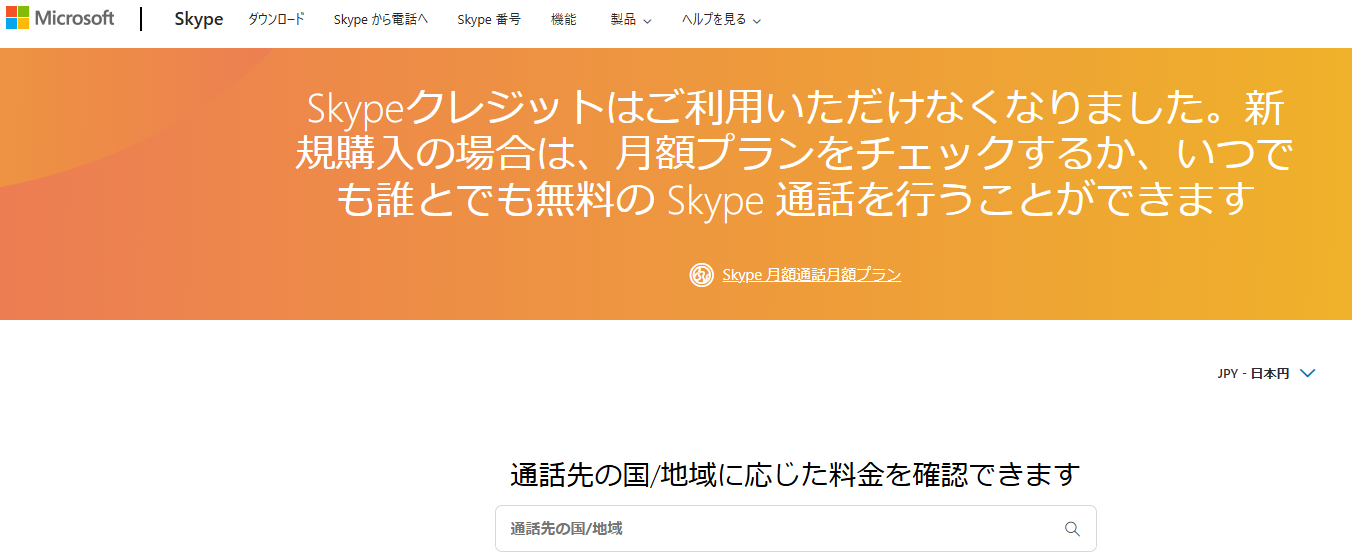Click the chevron next to 製品
1352x555 pixels.
pos(647,20)
